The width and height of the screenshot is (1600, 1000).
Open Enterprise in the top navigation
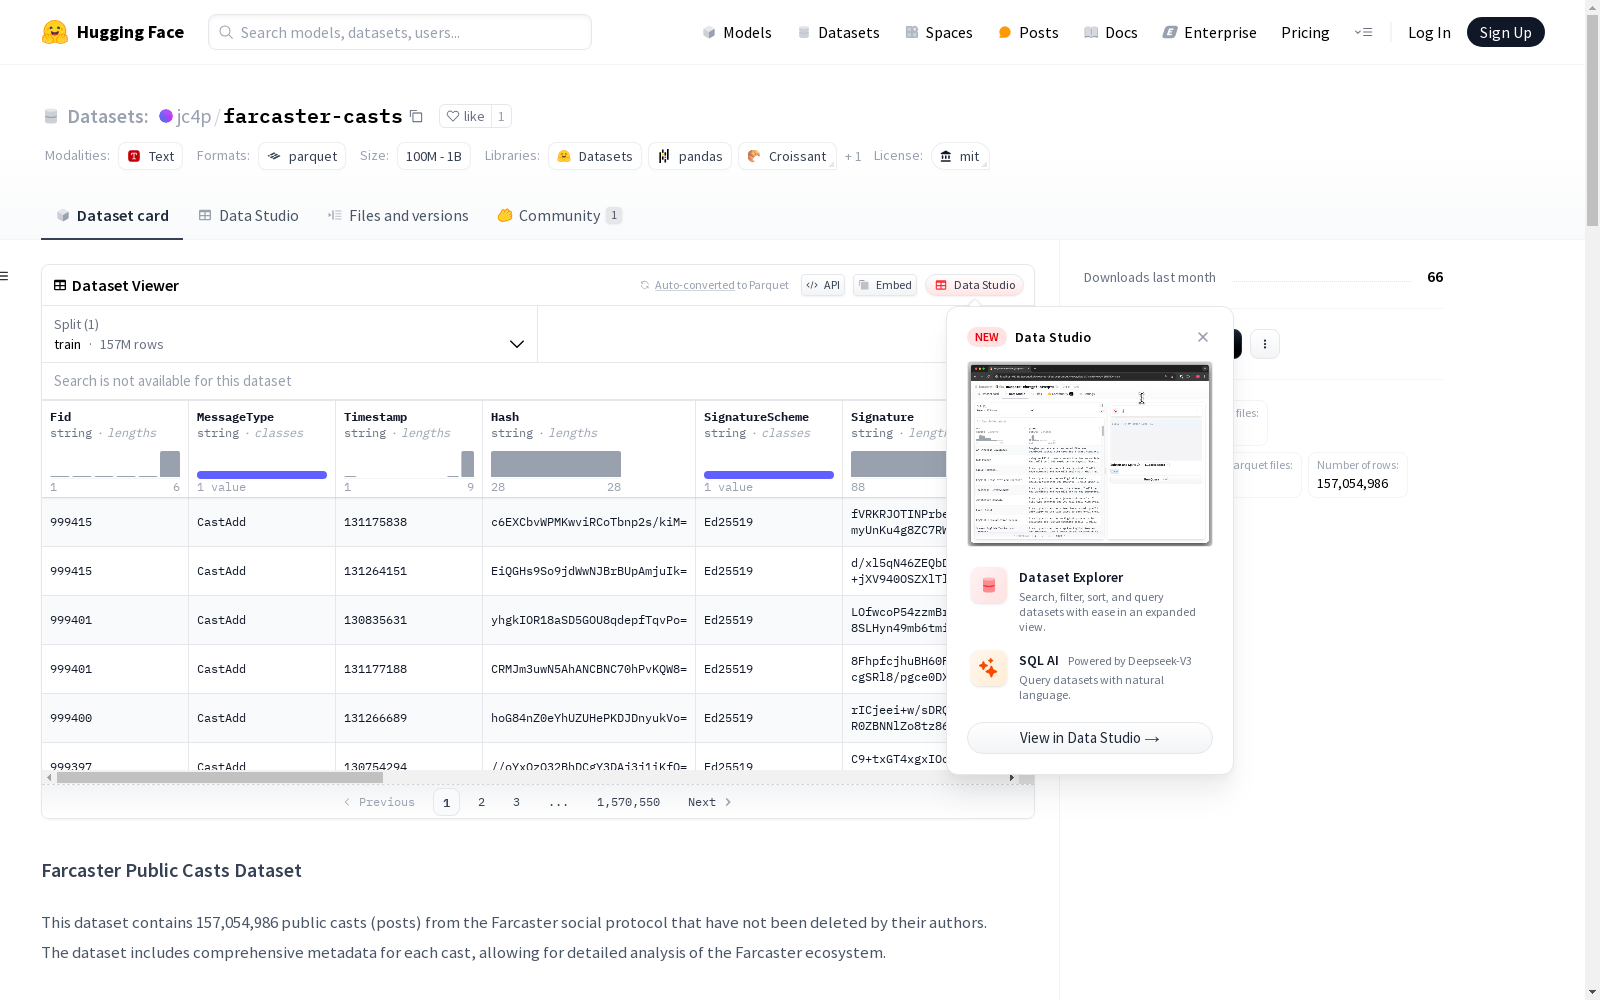1209,32
